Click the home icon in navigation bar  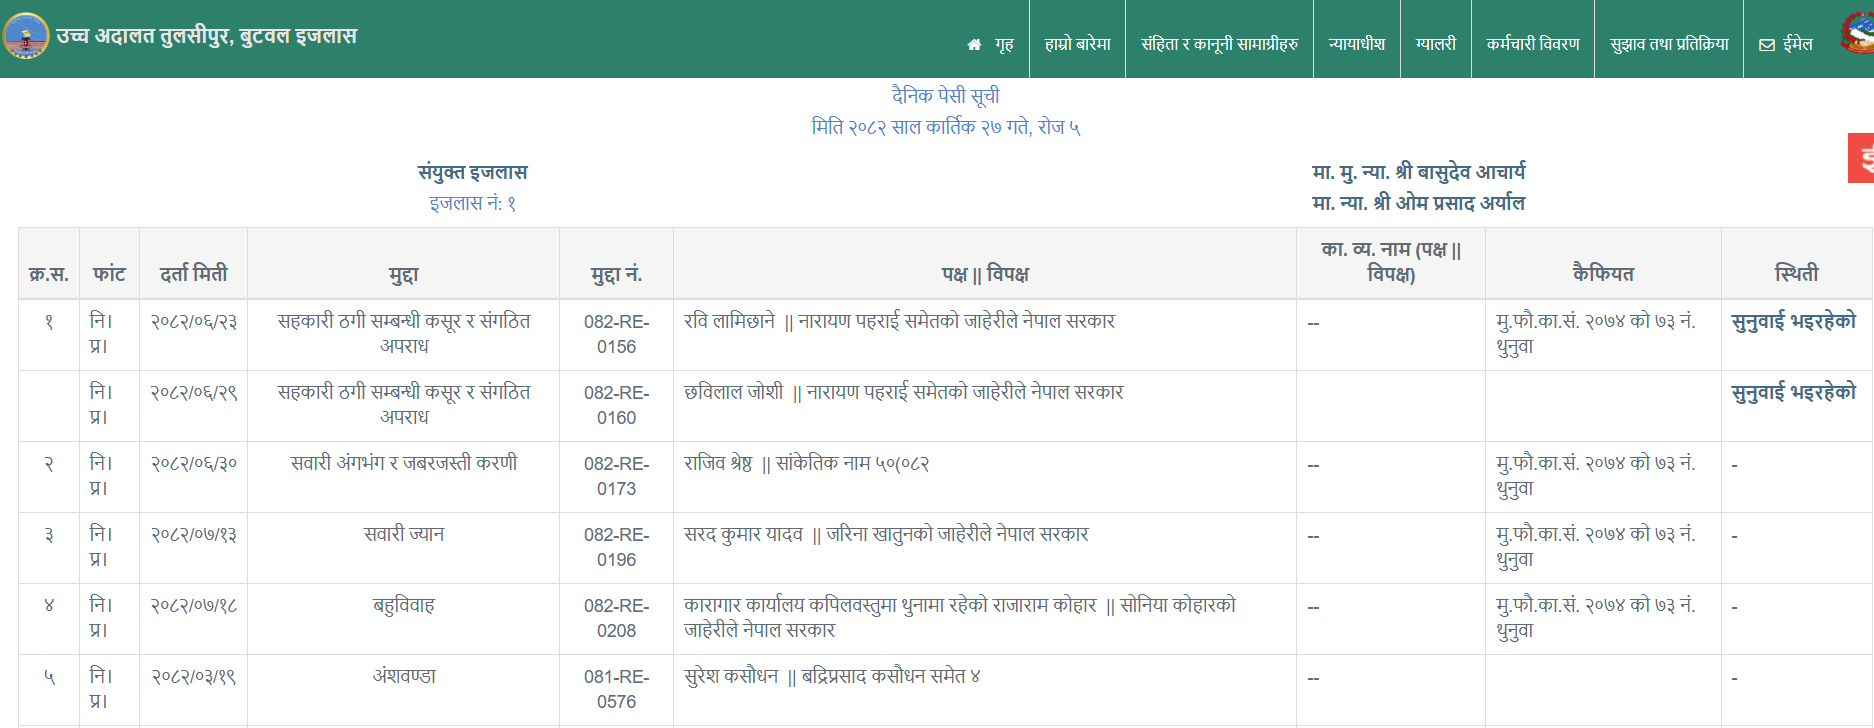click(974, 44)
